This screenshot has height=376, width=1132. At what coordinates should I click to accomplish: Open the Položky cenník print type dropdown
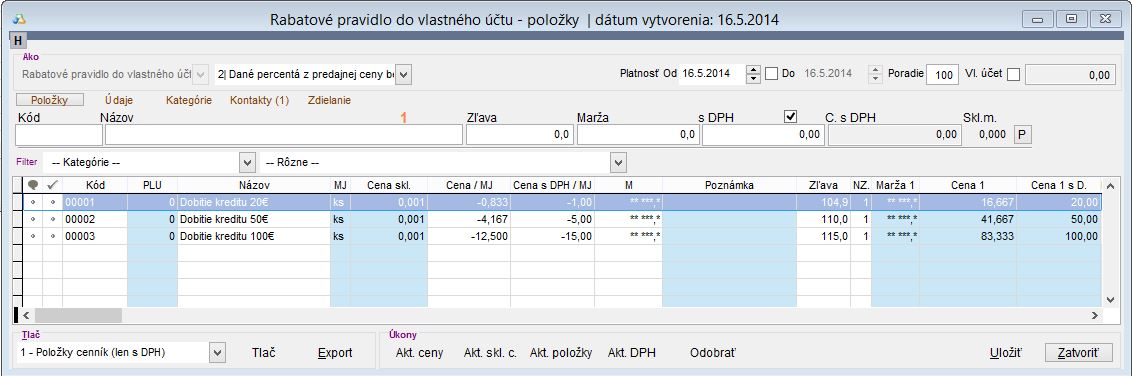tap(217, 352)
